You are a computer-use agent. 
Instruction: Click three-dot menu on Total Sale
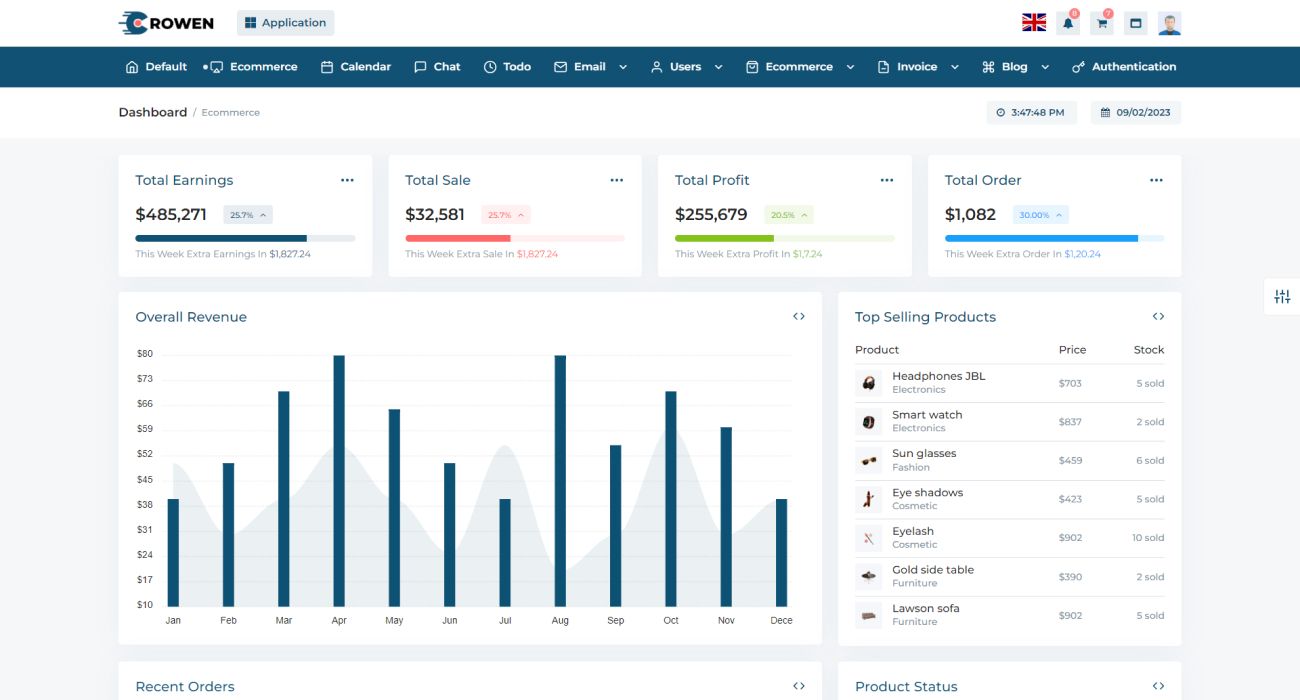pyautogui.click(x=617, y=180)
